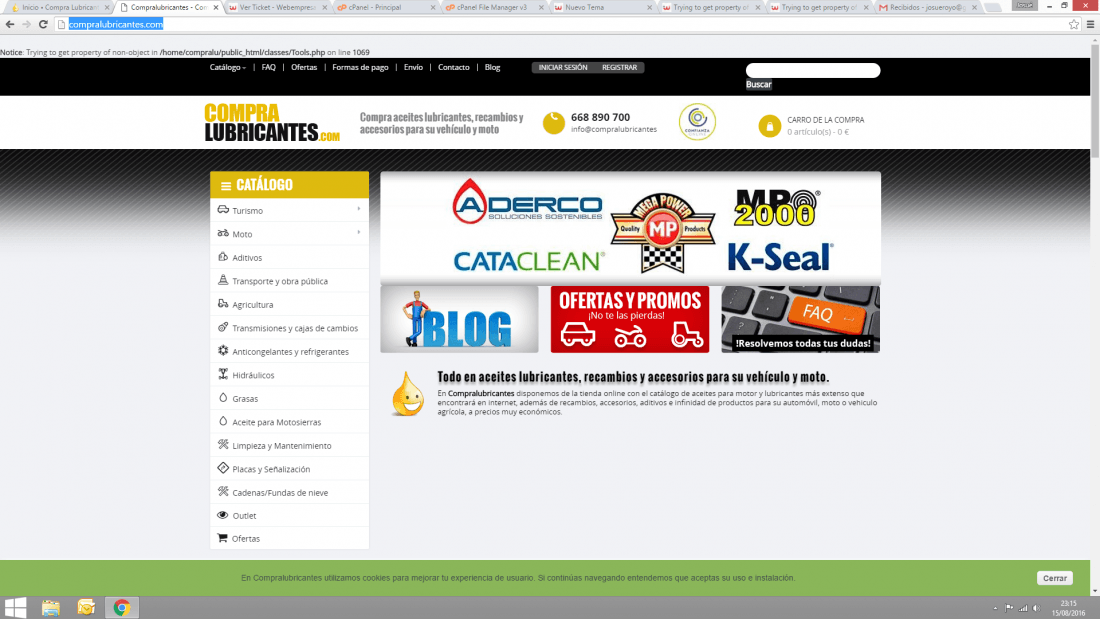Switch to the Recibidos Gmail tab
1100x619 pixels.
927,8
